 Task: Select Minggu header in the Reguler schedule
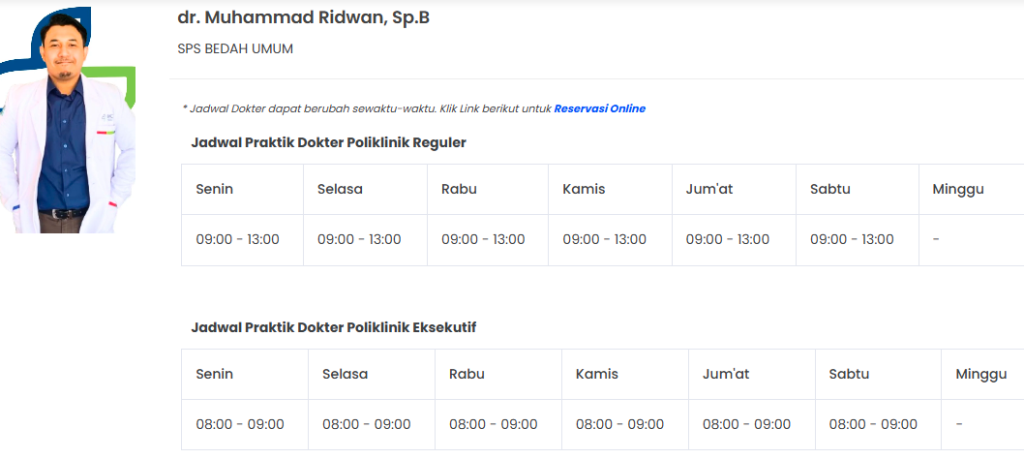click(958, 189)
